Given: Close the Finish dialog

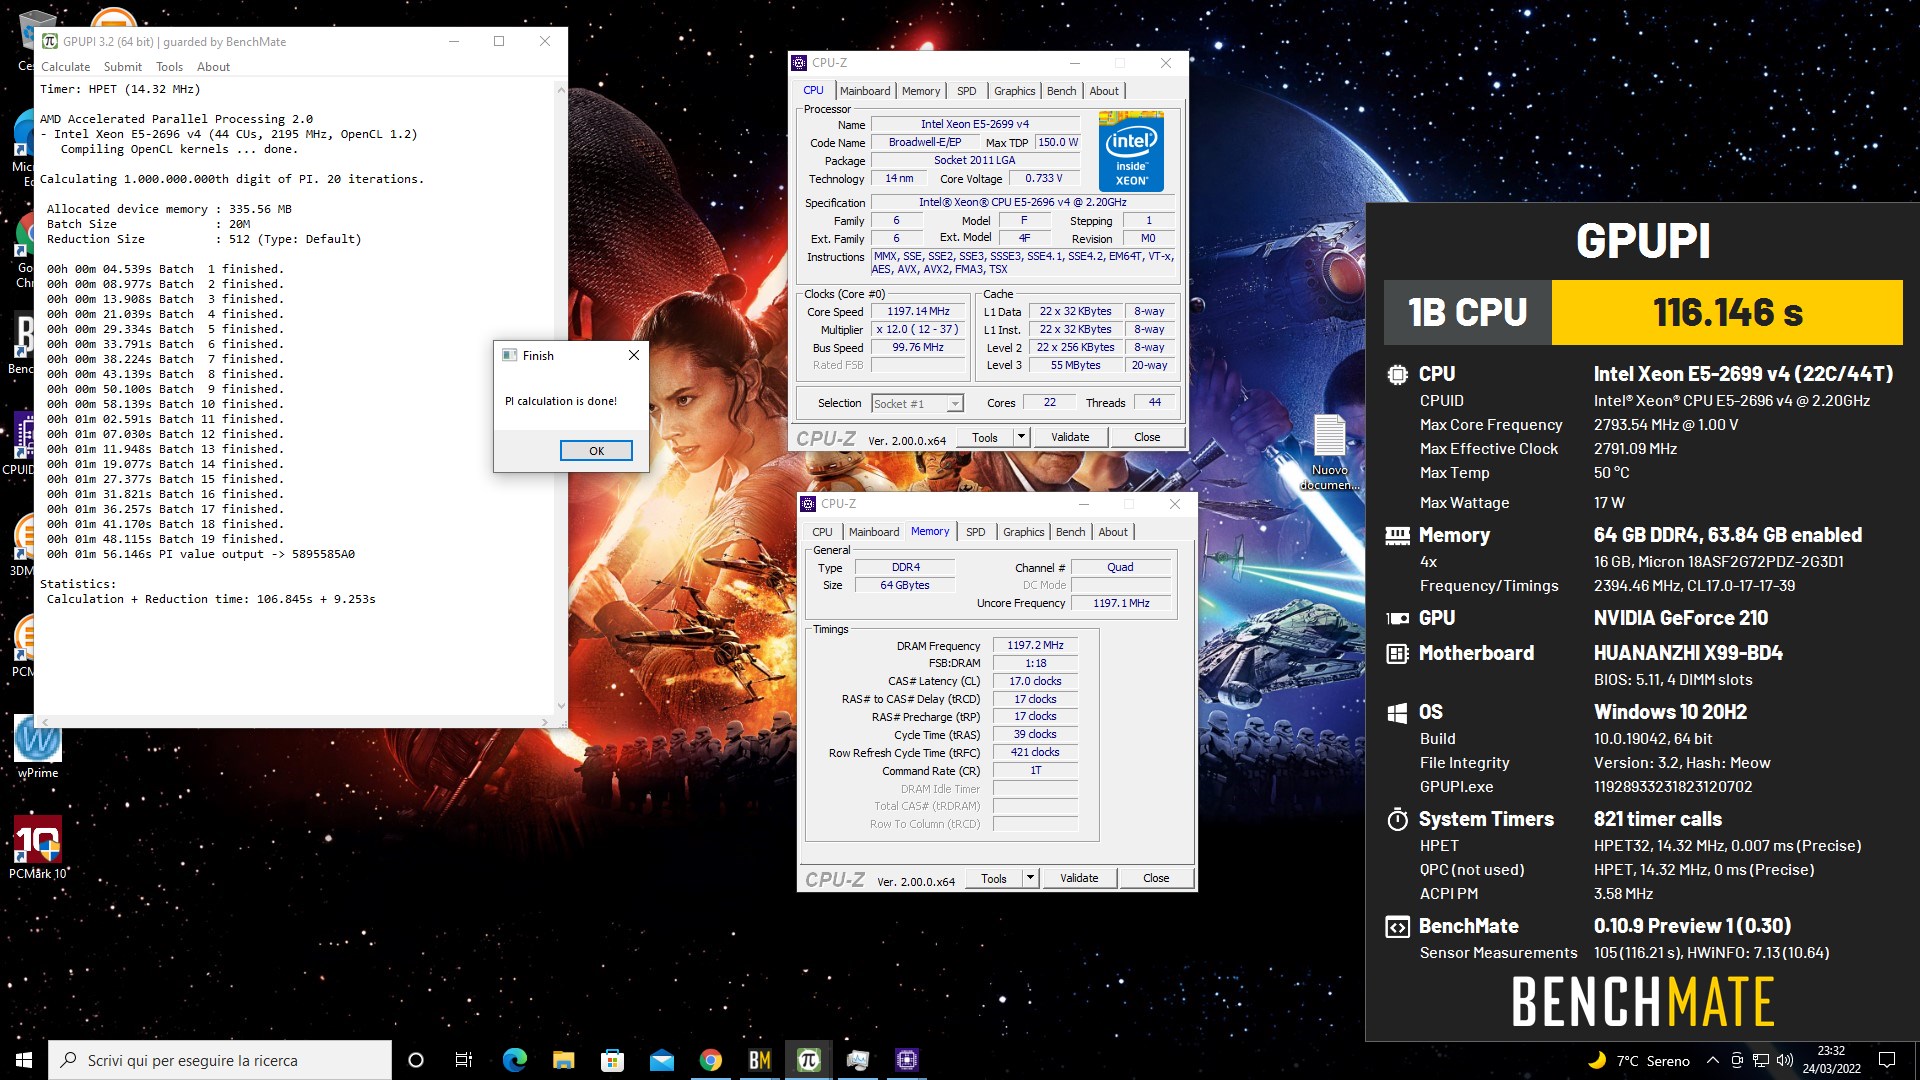Looking at the screenshot, I should click(x=633, y=355).
